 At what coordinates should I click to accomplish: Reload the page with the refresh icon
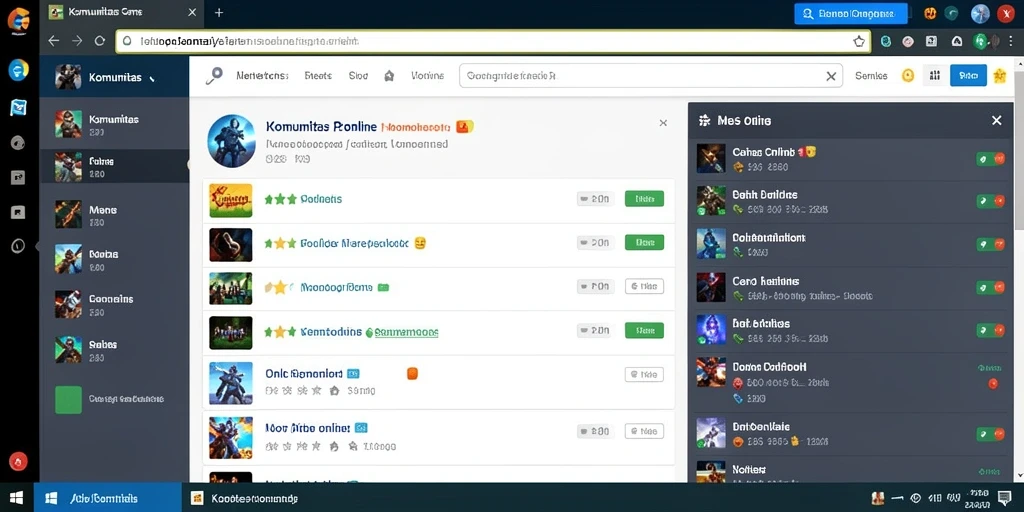(100, 41)
